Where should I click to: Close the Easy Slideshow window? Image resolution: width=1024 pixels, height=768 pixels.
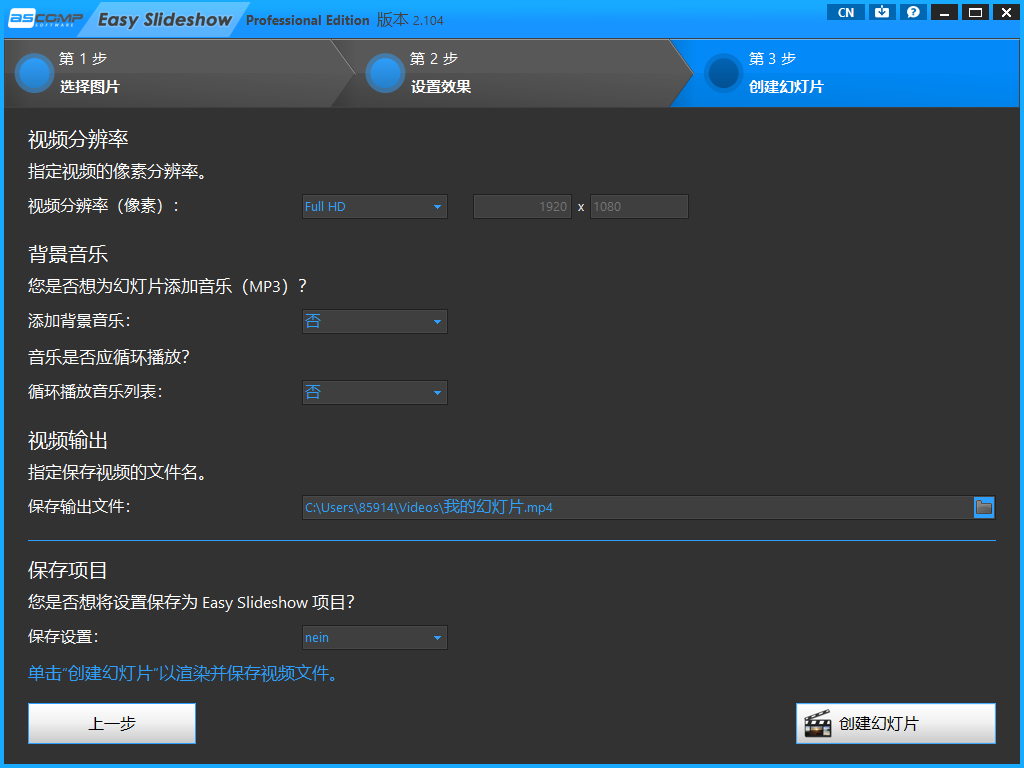pyautogui.click(x=1006, y=12)
